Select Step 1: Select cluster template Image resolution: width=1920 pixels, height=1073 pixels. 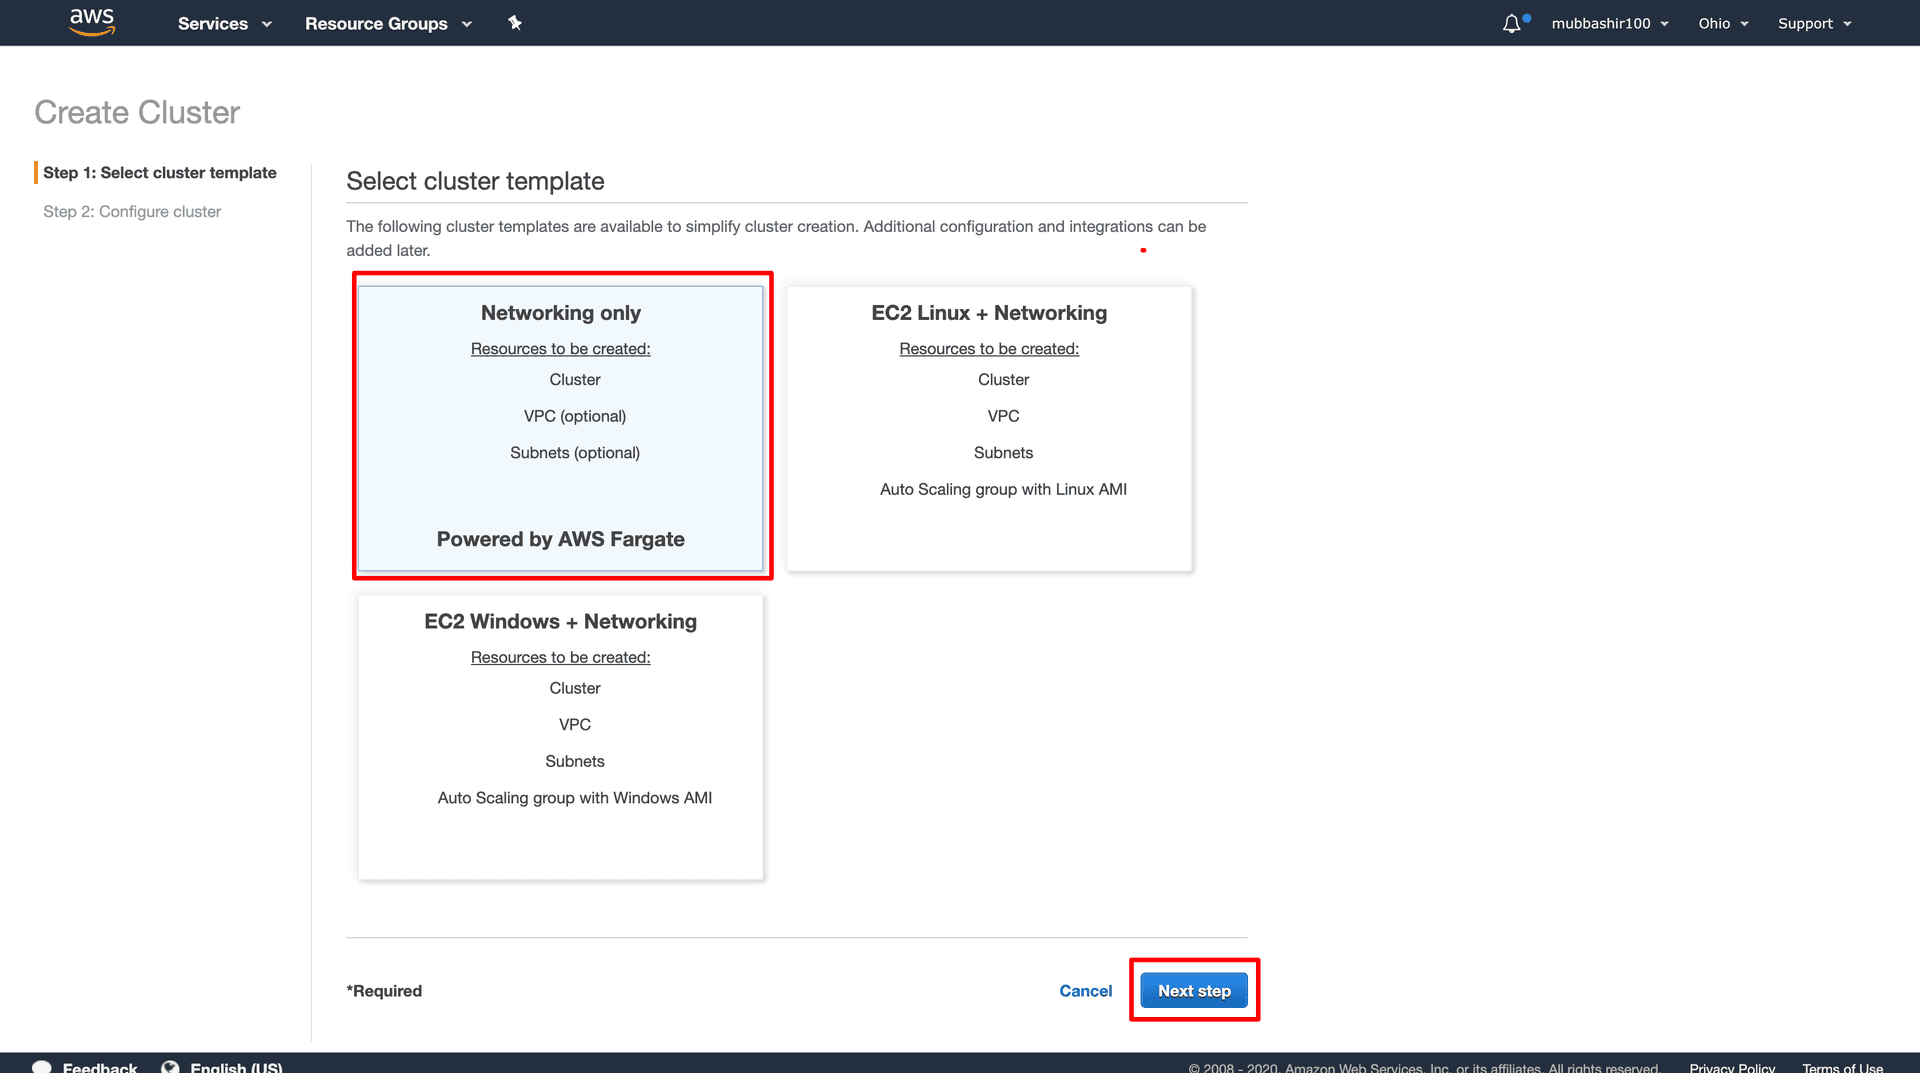tap(160, 173)
